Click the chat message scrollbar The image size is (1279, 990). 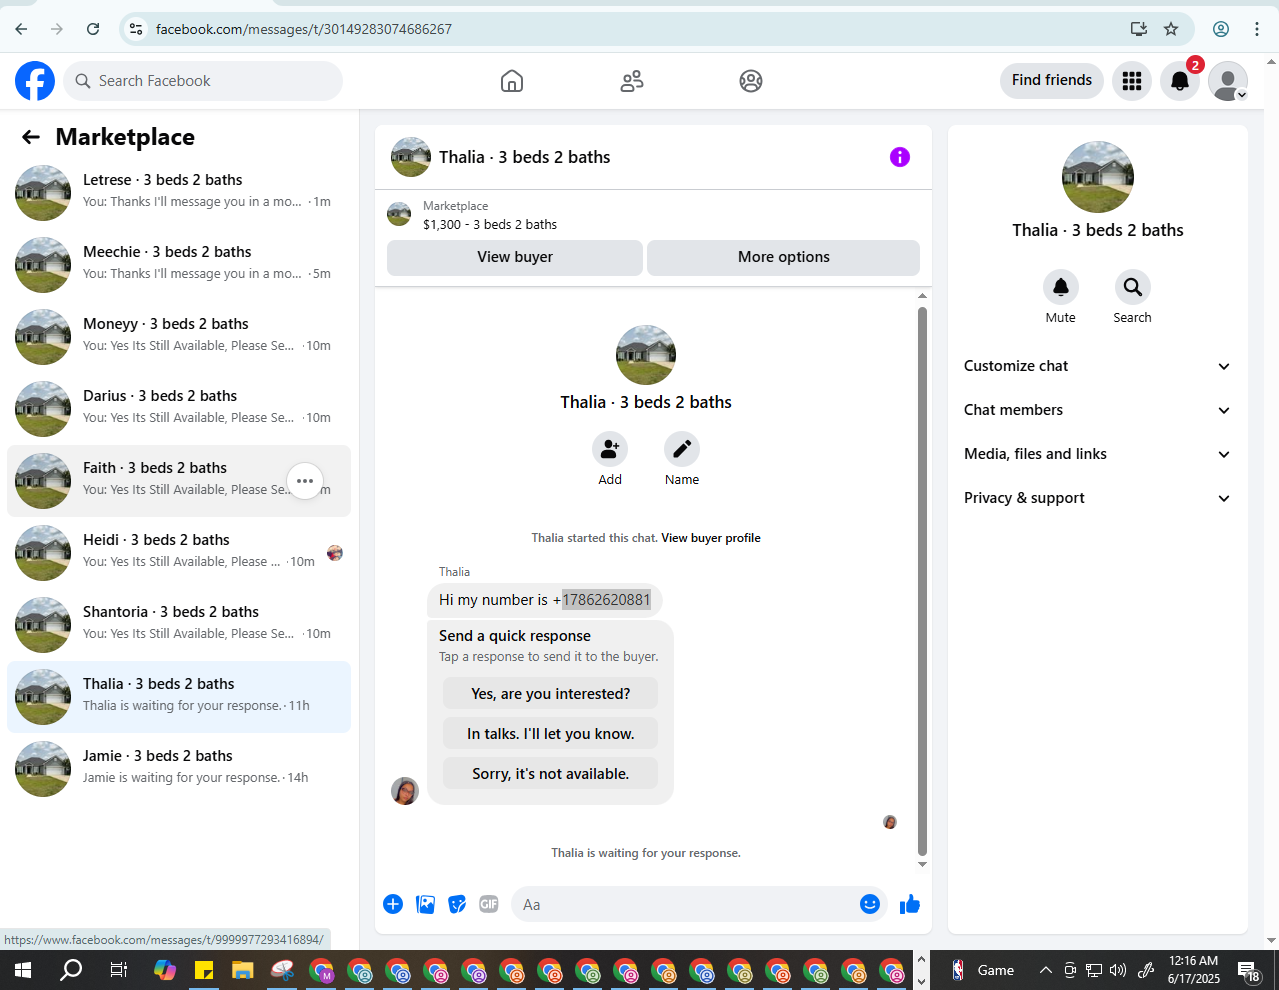click(922, 581)
